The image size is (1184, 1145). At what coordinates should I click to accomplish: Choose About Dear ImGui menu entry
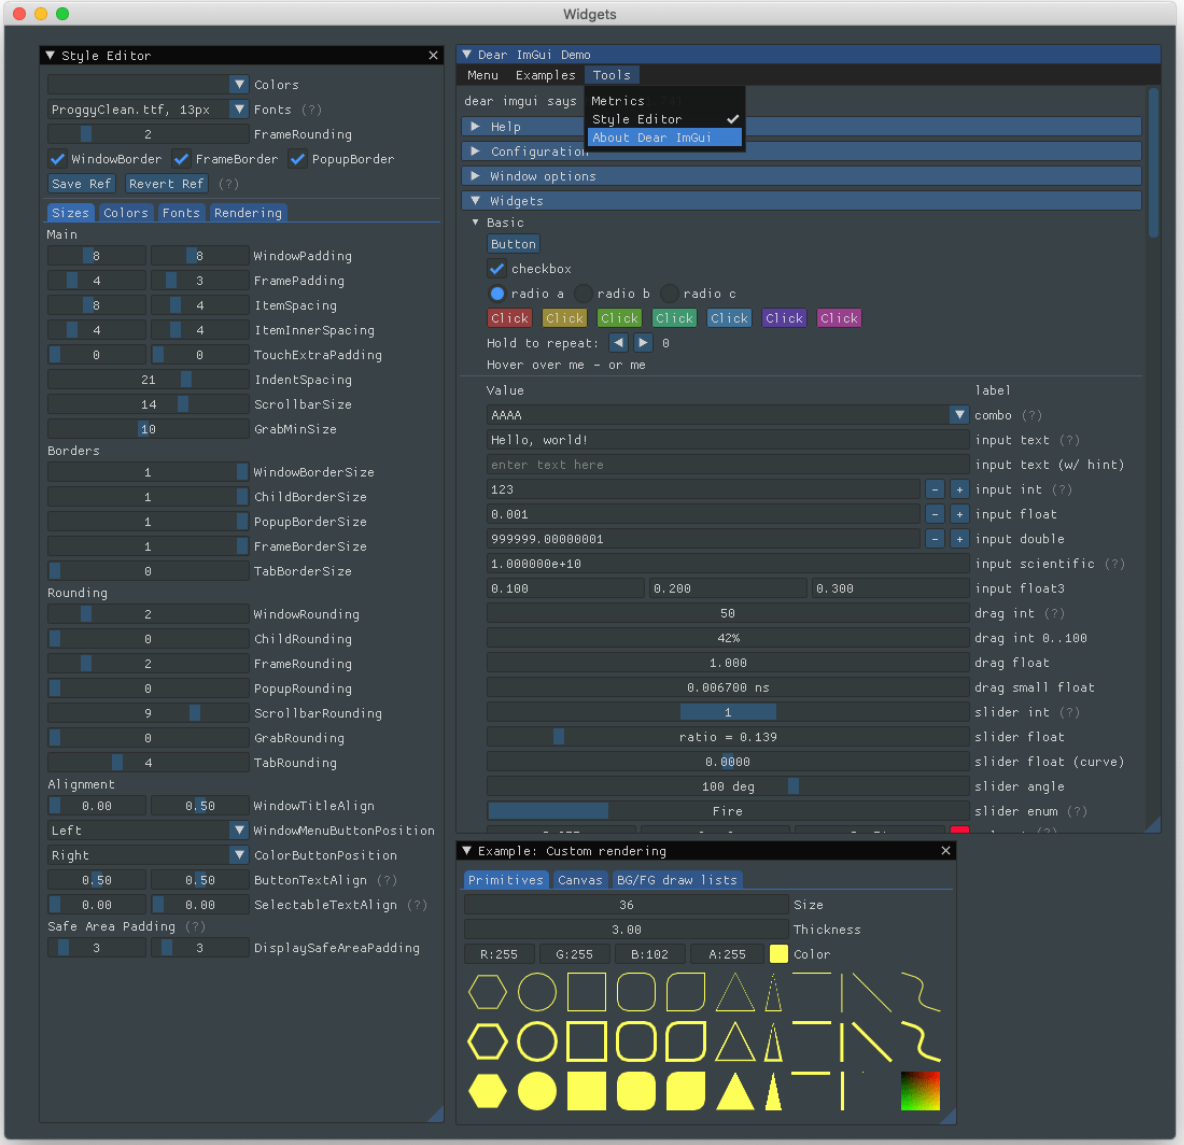point(664,138)
